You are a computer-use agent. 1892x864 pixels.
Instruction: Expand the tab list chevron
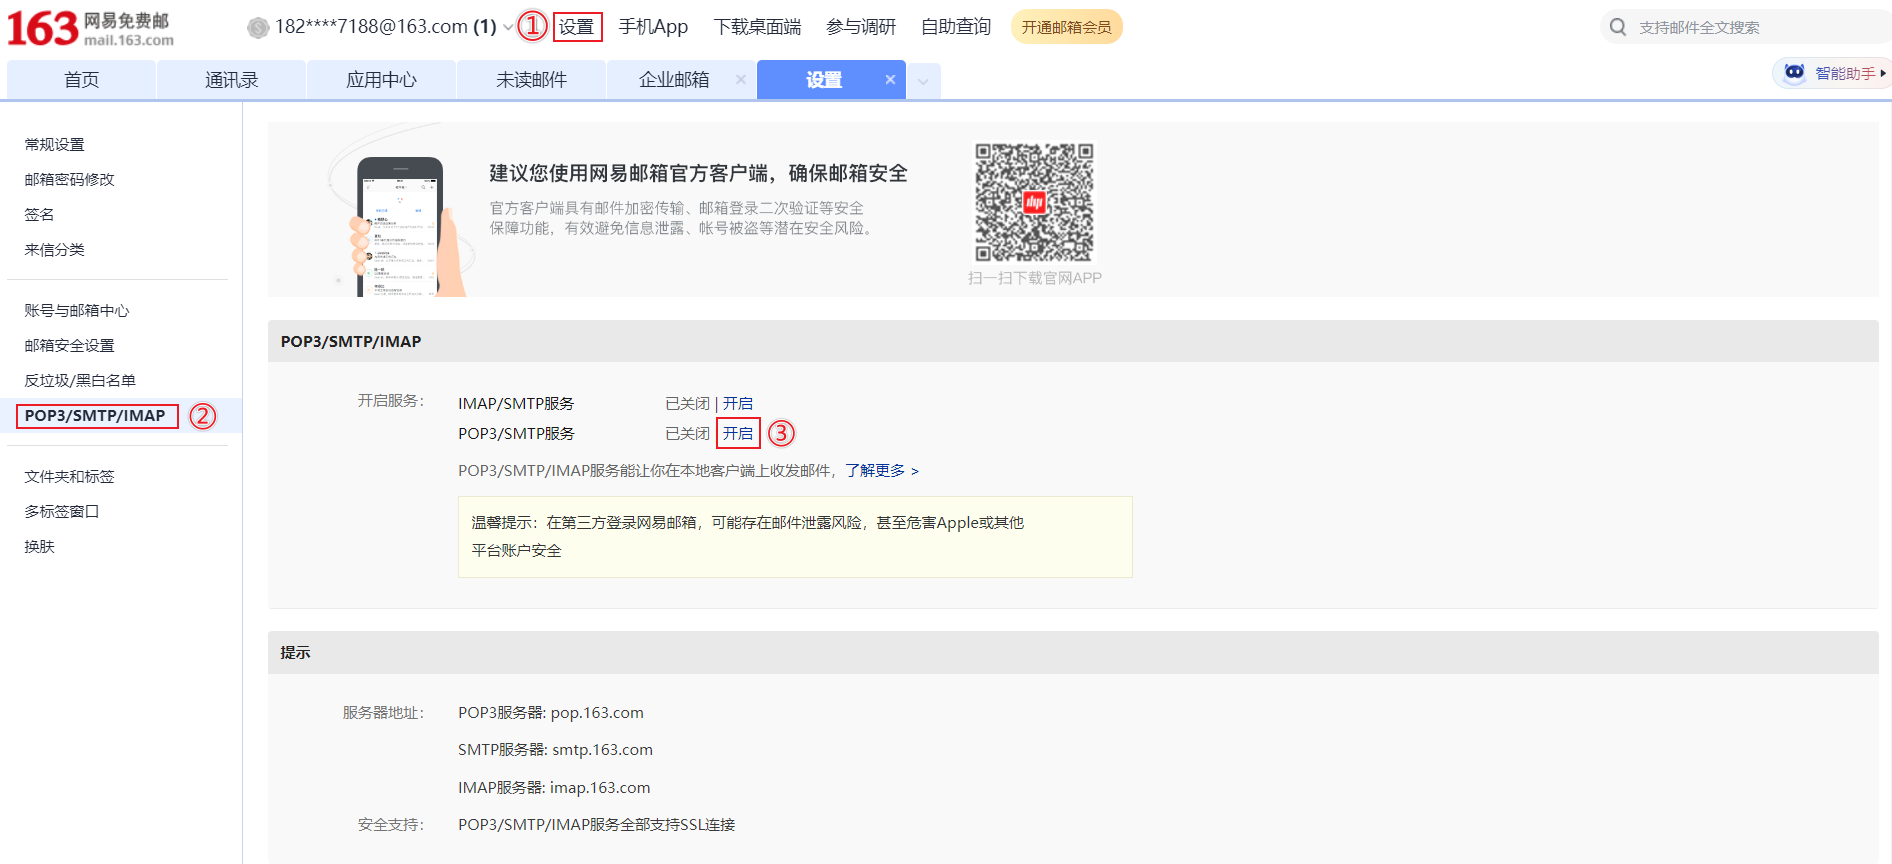pyautogui.click(x=923, y=81)
